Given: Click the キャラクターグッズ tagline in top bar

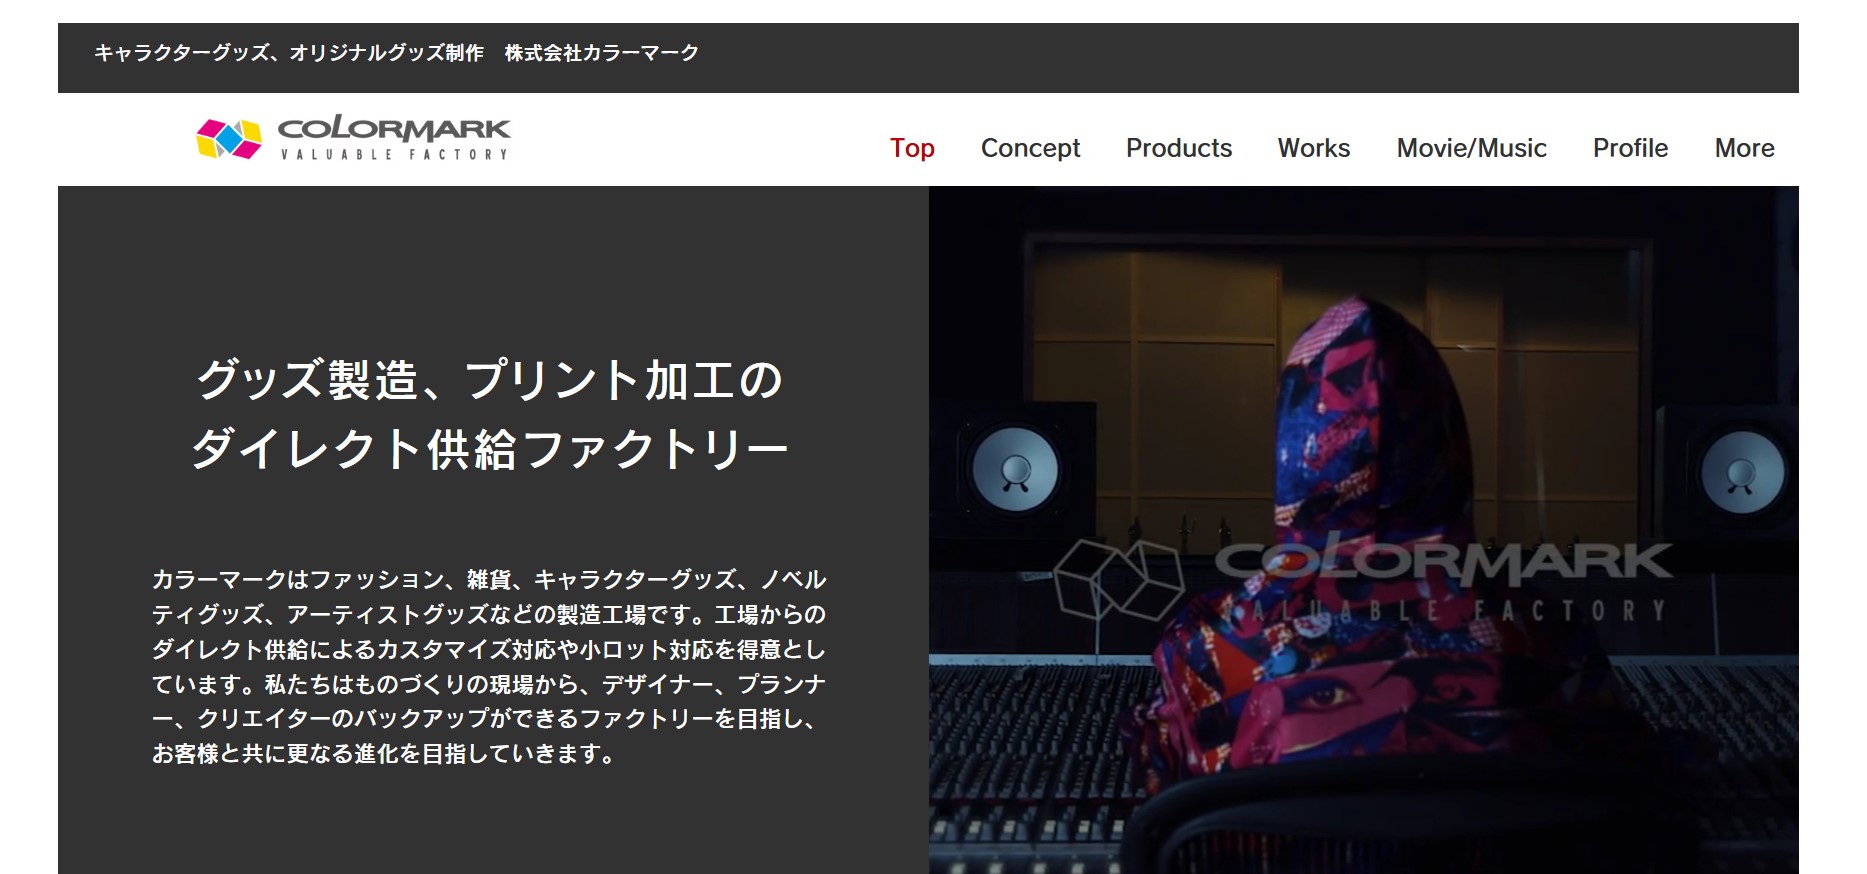Looking at the screenshot, I should (289, 53).
